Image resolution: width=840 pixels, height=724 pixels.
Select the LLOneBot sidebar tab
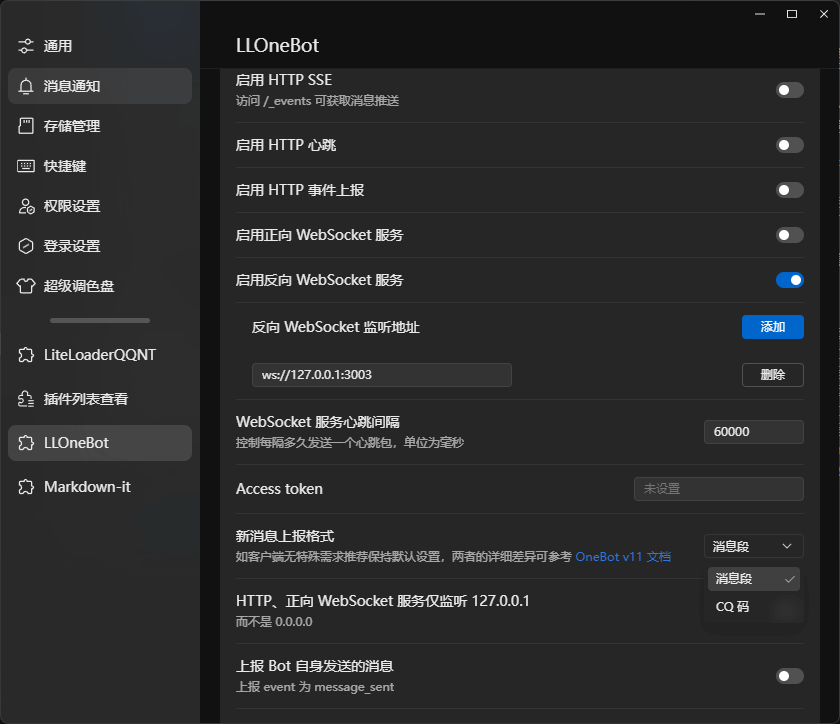100,443
